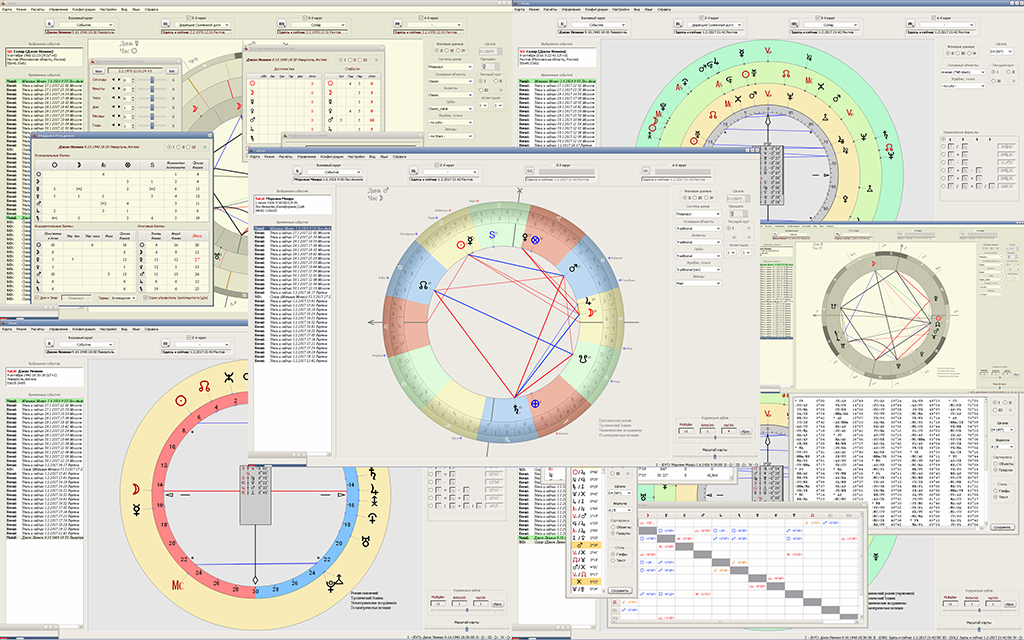Click red Moon glyph in bottom-left chart

tap(136, 489)
